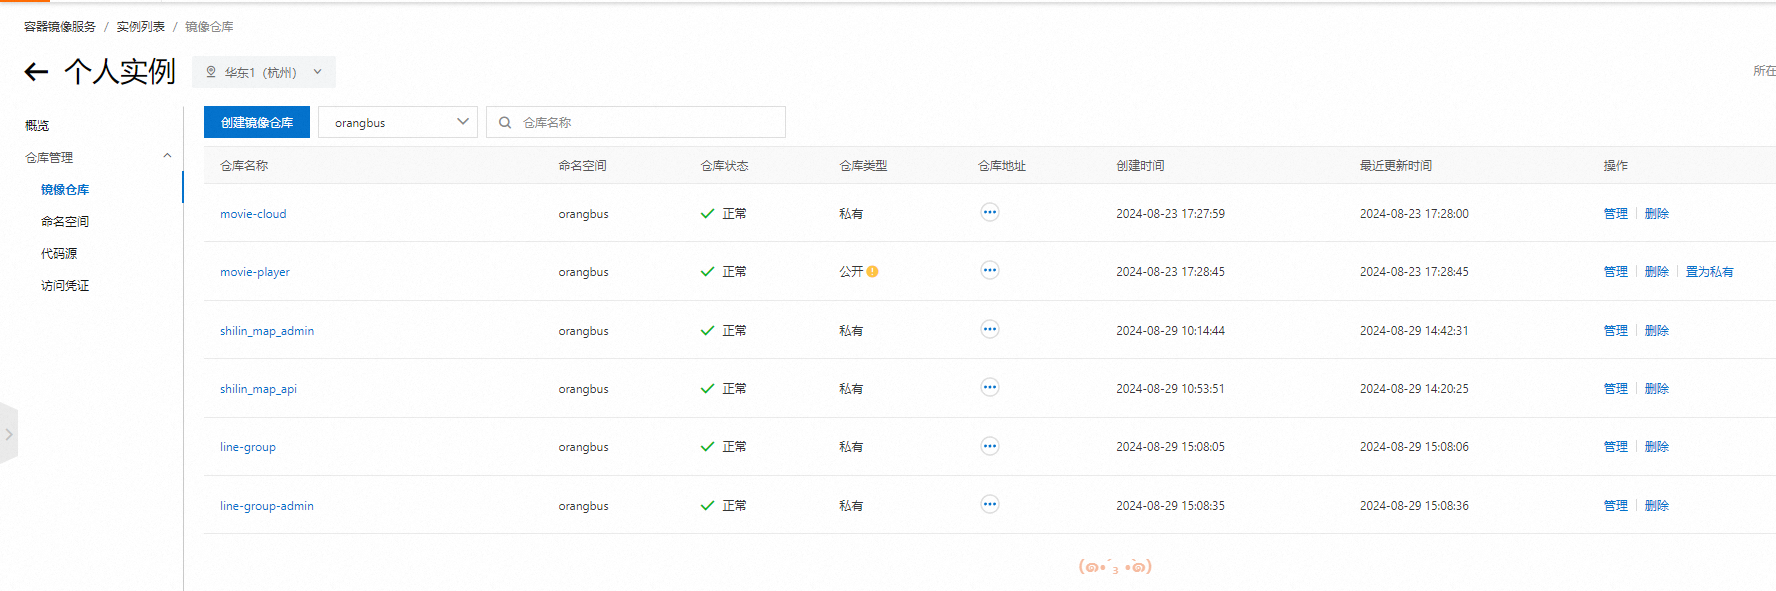Open address popup for line-group repository

pyautogui.click(x=989, y=446)
